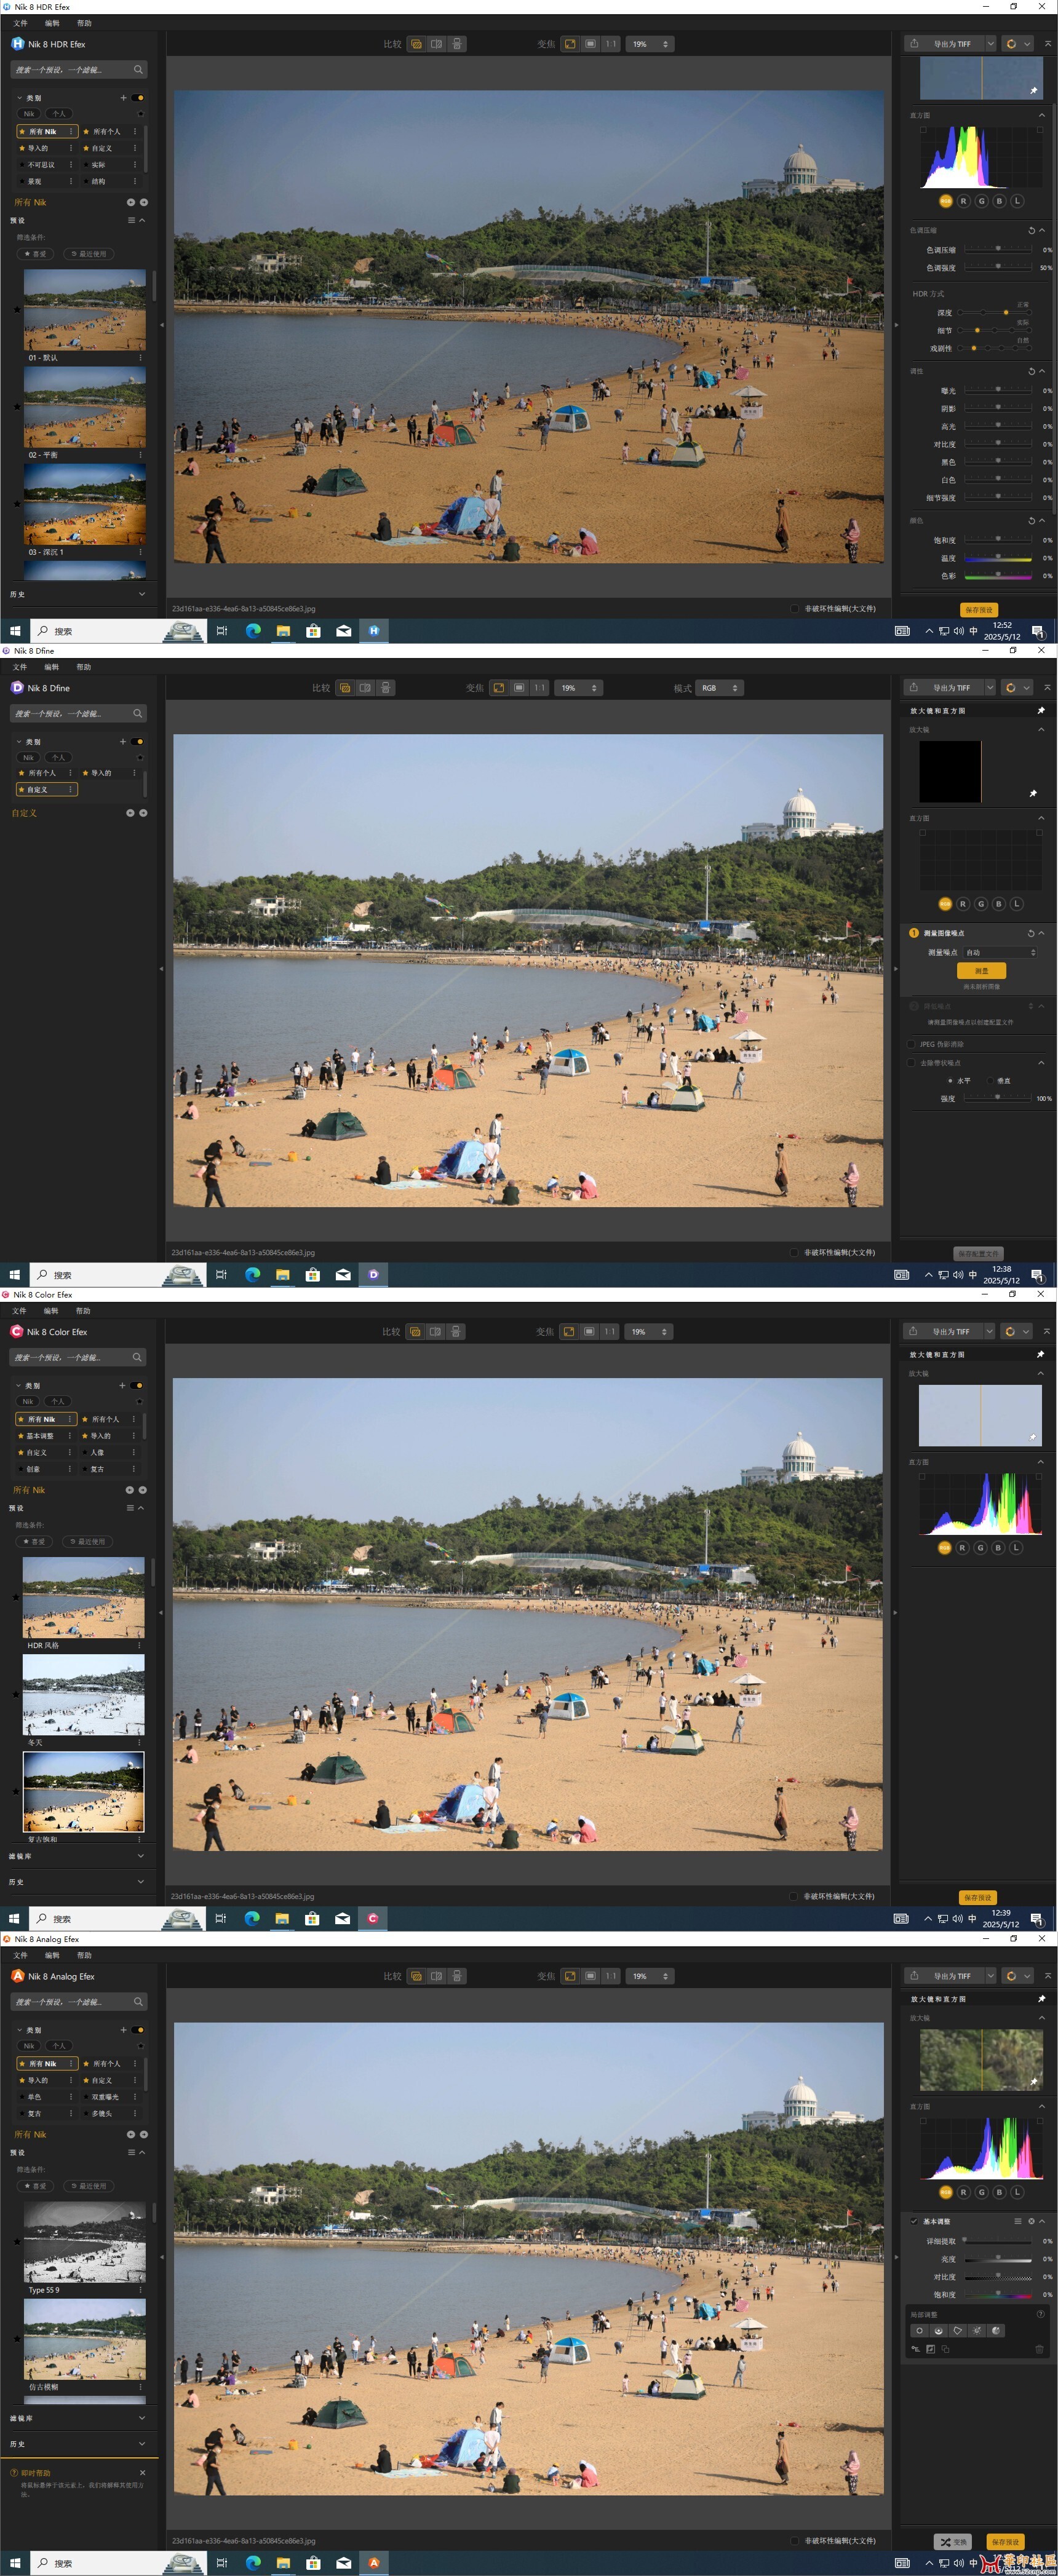The width and height of the screenshot is (1058, 2576).
Task: Select side-by-side compare icon in Dfine
Action: click(365, 688)
